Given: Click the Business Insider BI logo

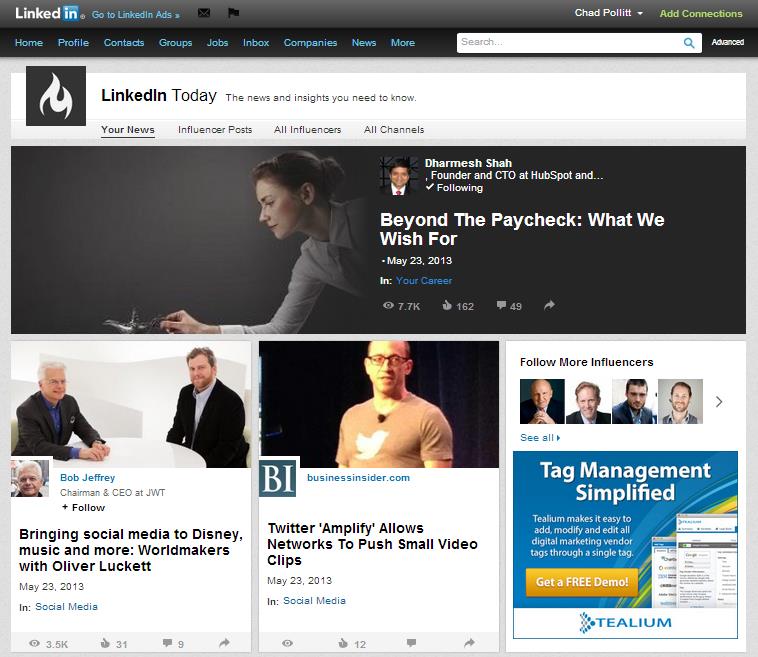Looking at the screenshot, I should point(278,478).
